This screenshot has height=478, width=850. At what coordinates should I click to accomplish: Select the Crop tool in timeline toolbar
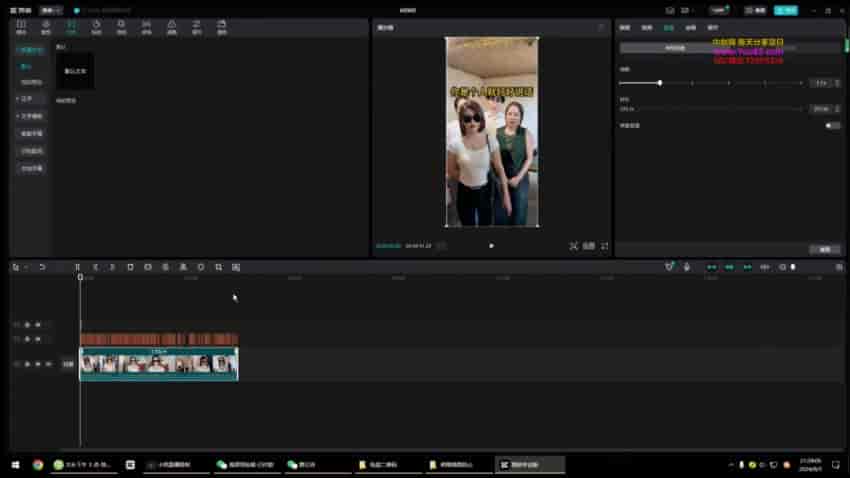pyautogui.click(x=218, y=267)
